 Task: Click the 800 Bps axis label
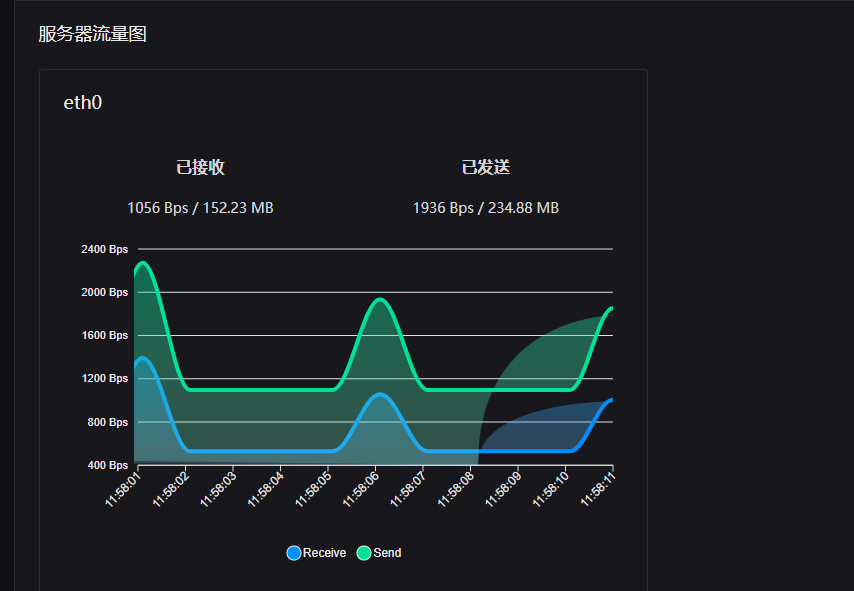tap(107, 422)
